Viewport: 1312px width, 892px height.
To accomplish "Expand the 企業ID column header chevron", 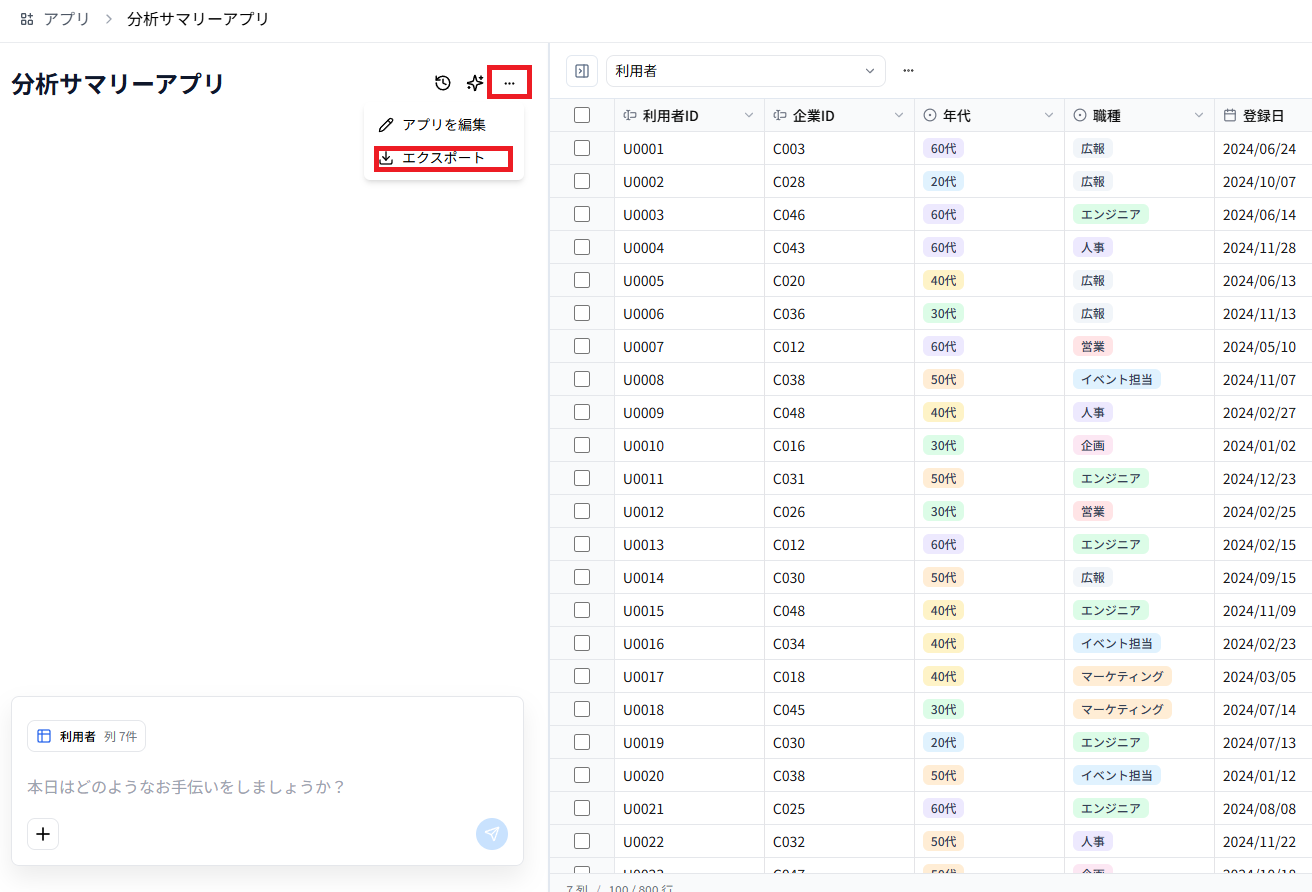I will (x=899, y=116).
